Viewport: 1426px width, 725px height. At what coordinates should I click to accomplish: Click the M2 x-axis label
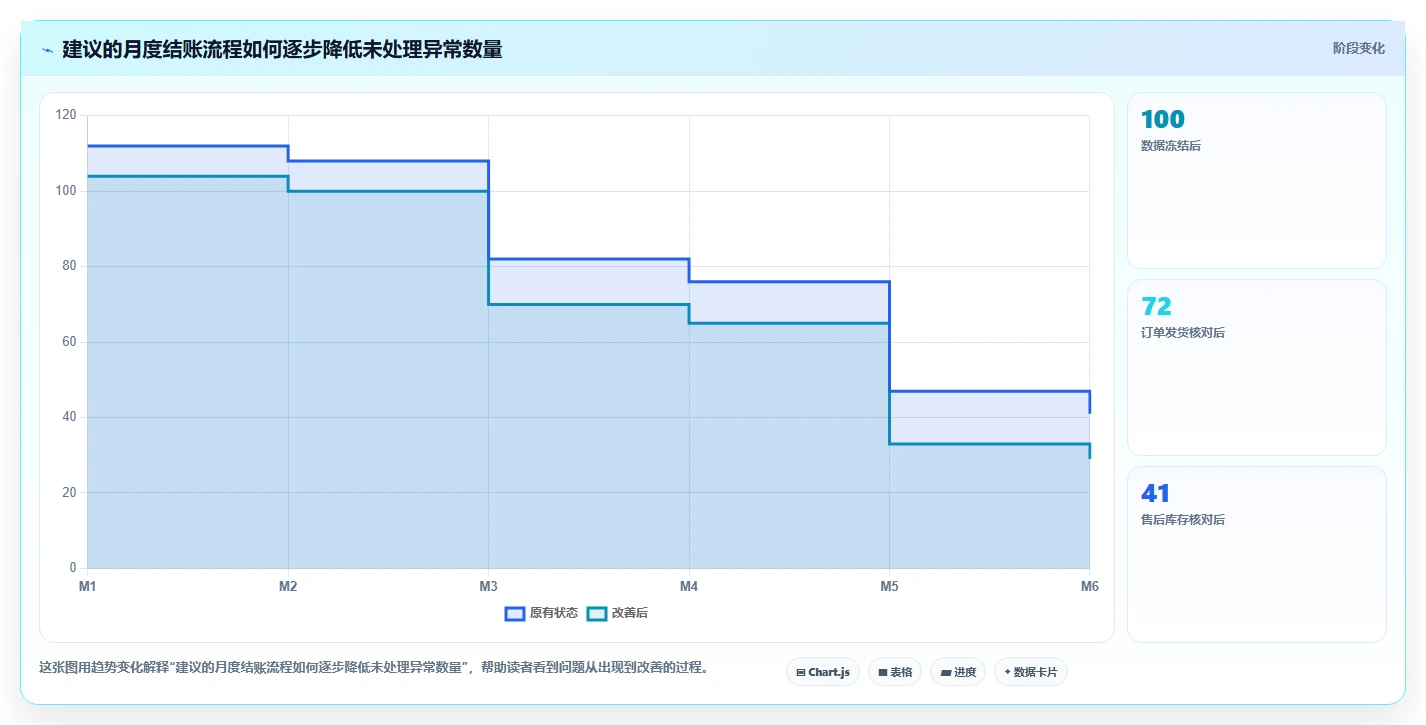[288, 587]
